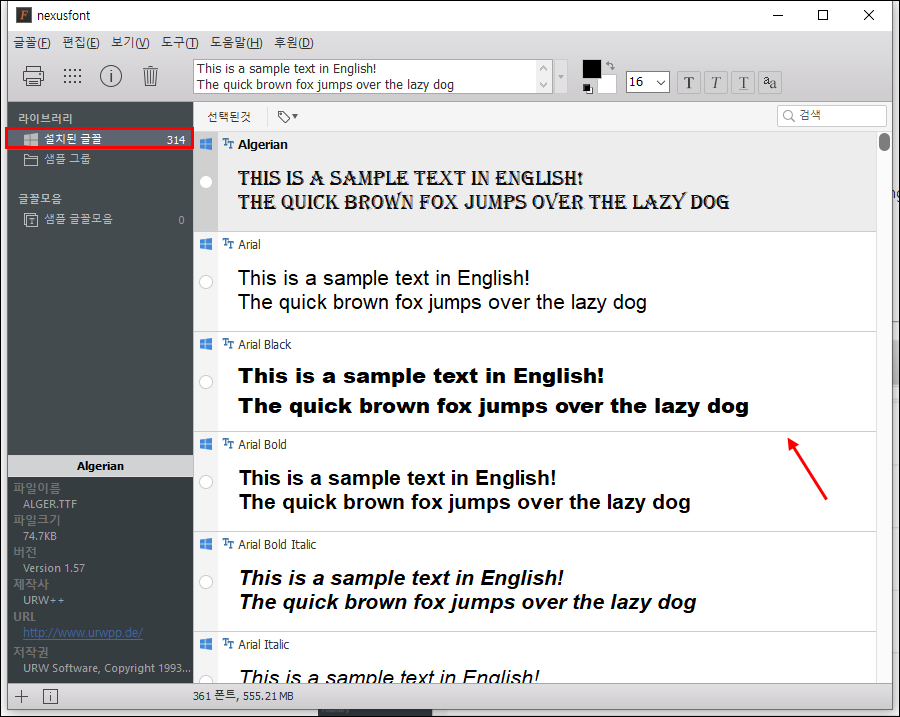This screenshot has height=717, width=900.
Task: Open the grid view dots icon
Action: click(72, 76)
